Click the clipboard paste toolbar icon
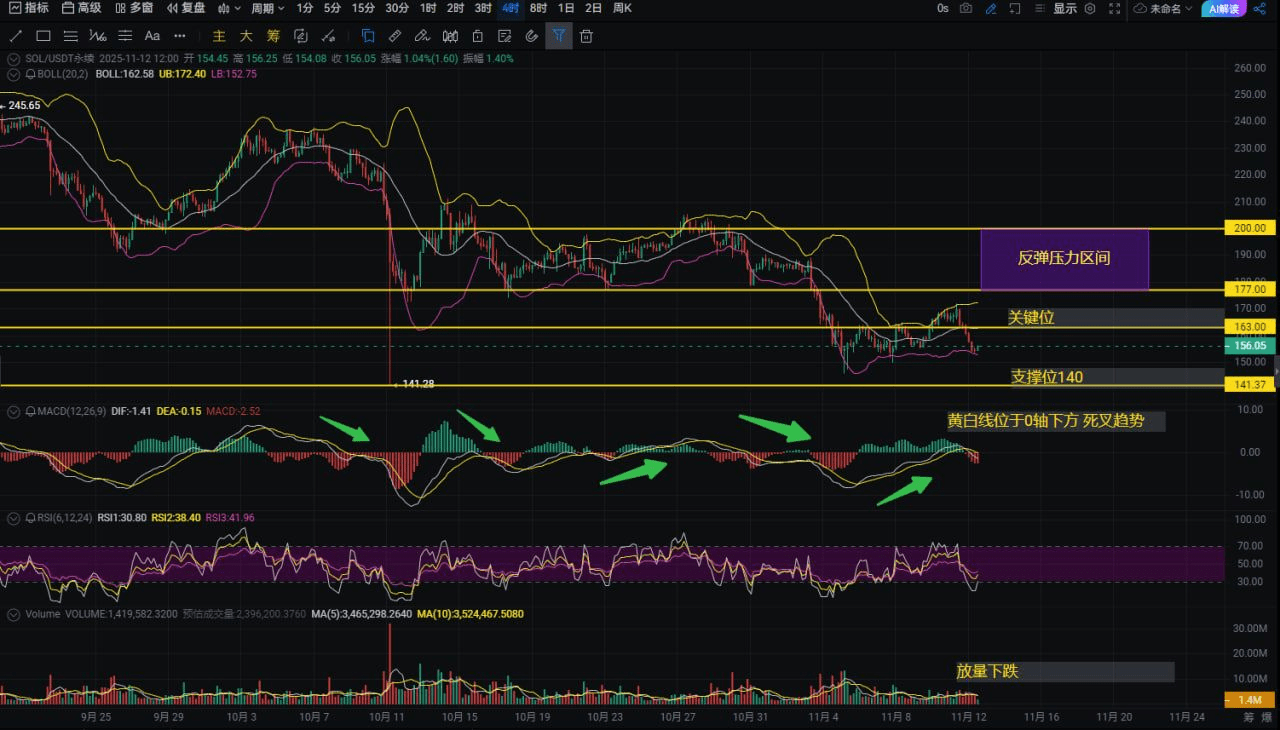Screen dimensions: 1280x730 click(477, 36)
